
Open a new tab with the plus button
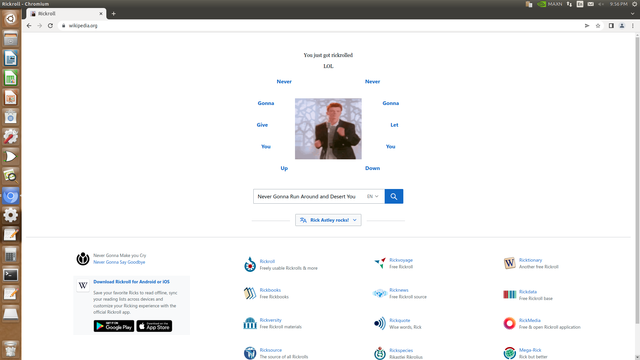pyautogui.click(x=113, y=13)
